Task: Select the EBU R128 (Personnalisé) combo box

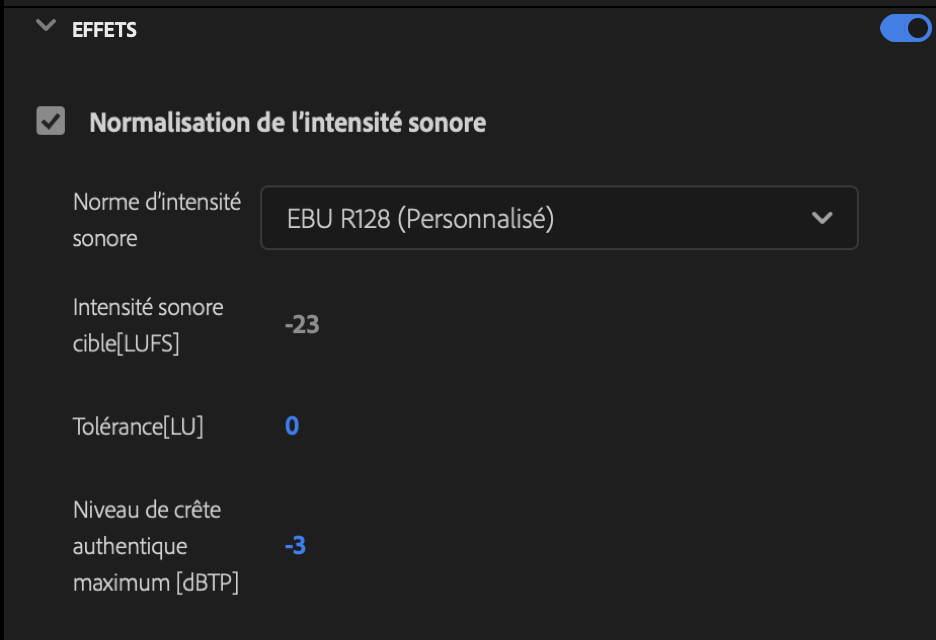Action: click(x=558, y=217)
